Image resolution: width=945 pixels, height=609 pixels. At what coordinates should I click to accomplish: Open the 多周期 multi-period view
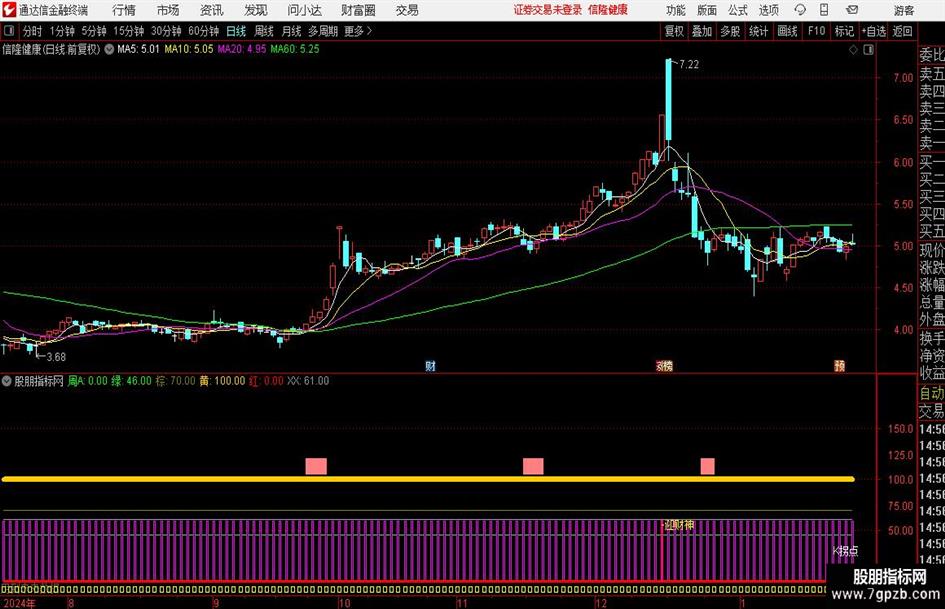[323, 31]
